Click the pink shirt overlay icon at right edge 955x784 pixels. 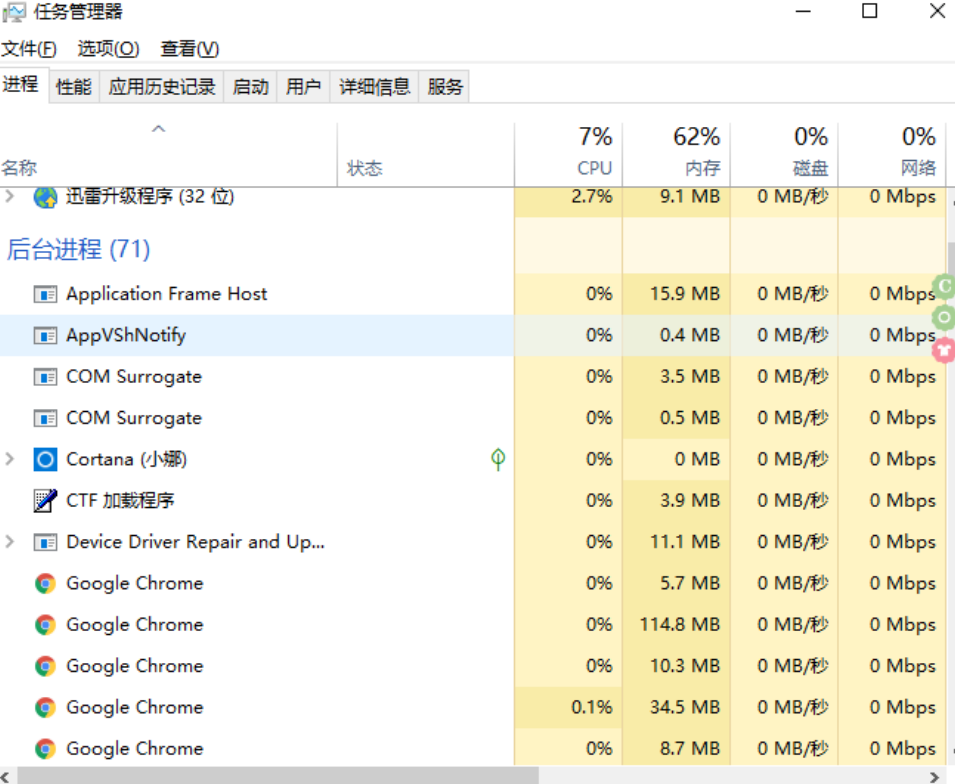click(944, 350)
